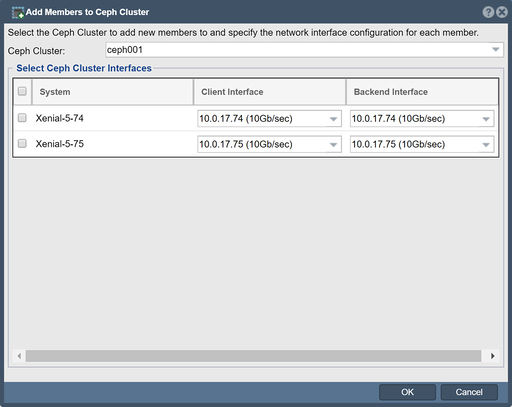Click the Add Members title bar icon
The height and width of the screenshot is (407, 512).
pyautogui.click(x=18, y=13)
